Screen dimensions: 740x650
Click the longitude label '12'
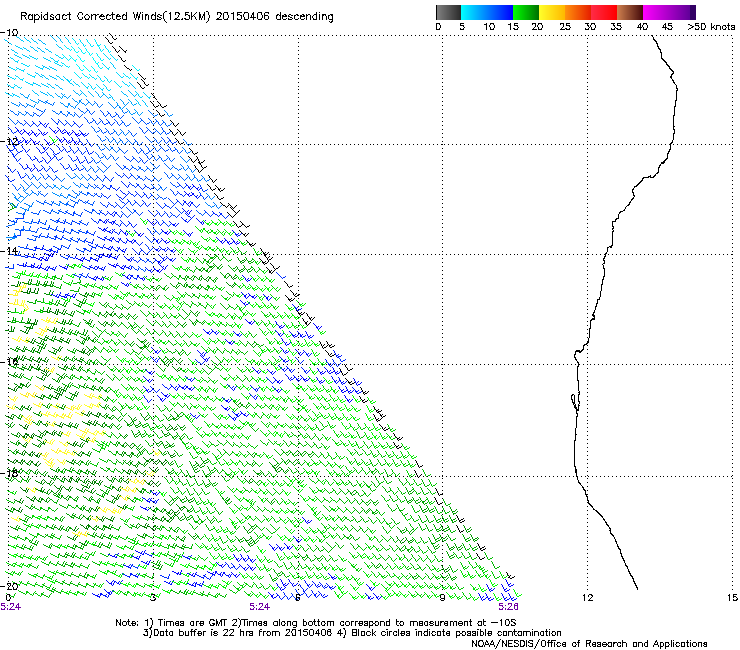[x=588, y=598]
